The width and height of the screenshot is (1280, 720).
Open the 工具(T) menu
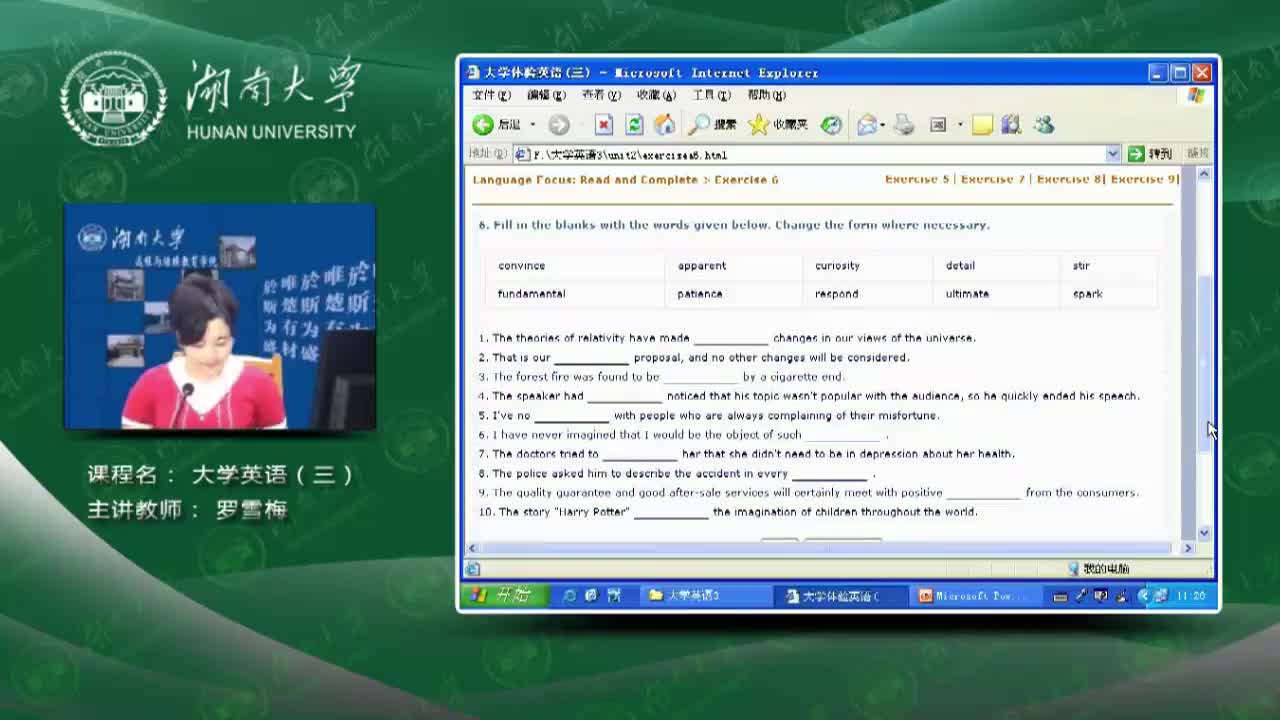tap(711, 95)
